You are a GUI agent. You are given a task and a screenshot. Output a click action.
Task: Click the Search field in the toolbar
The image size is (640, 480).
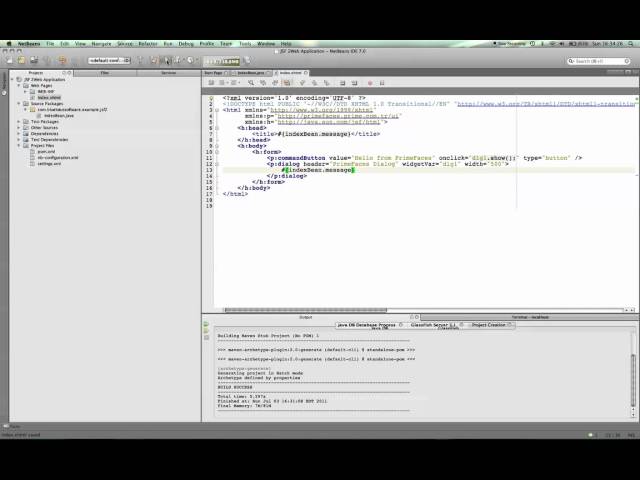coord(599,61)
